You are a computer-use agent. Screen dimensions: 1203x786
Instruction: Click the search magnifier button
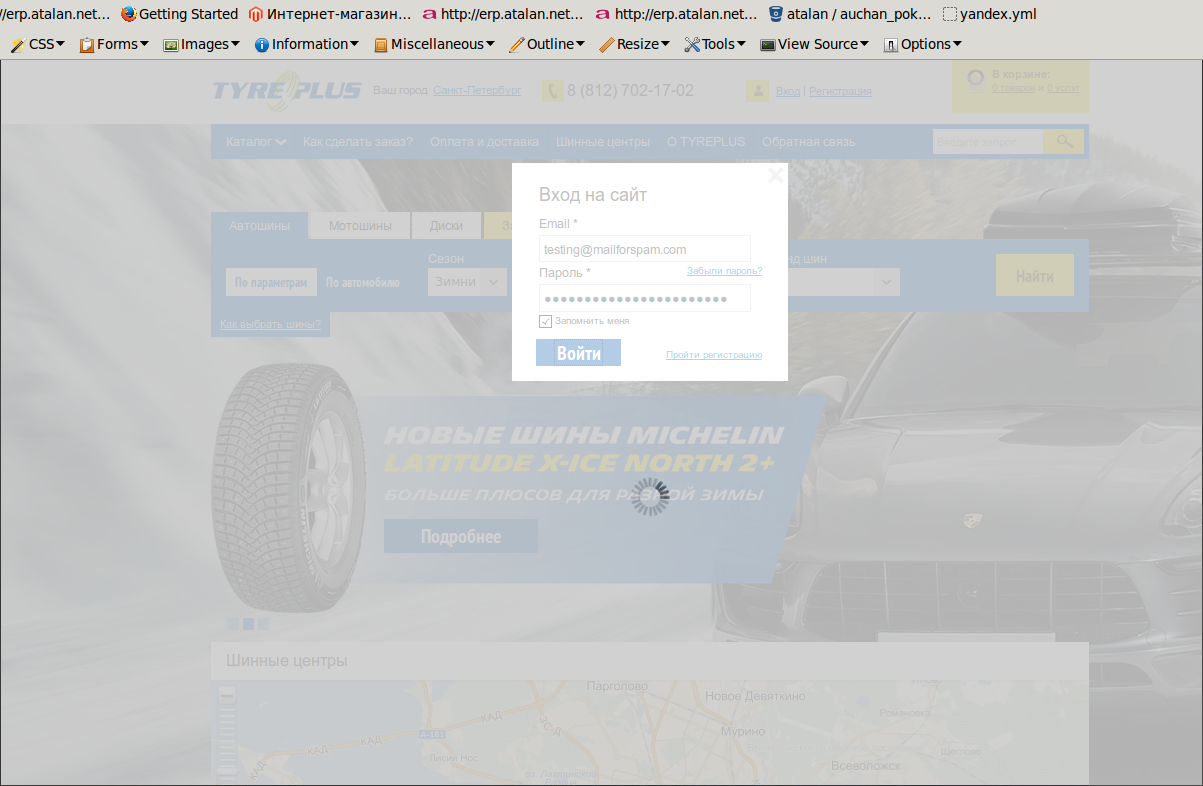pyautogui.click(x=1064, y=142)
